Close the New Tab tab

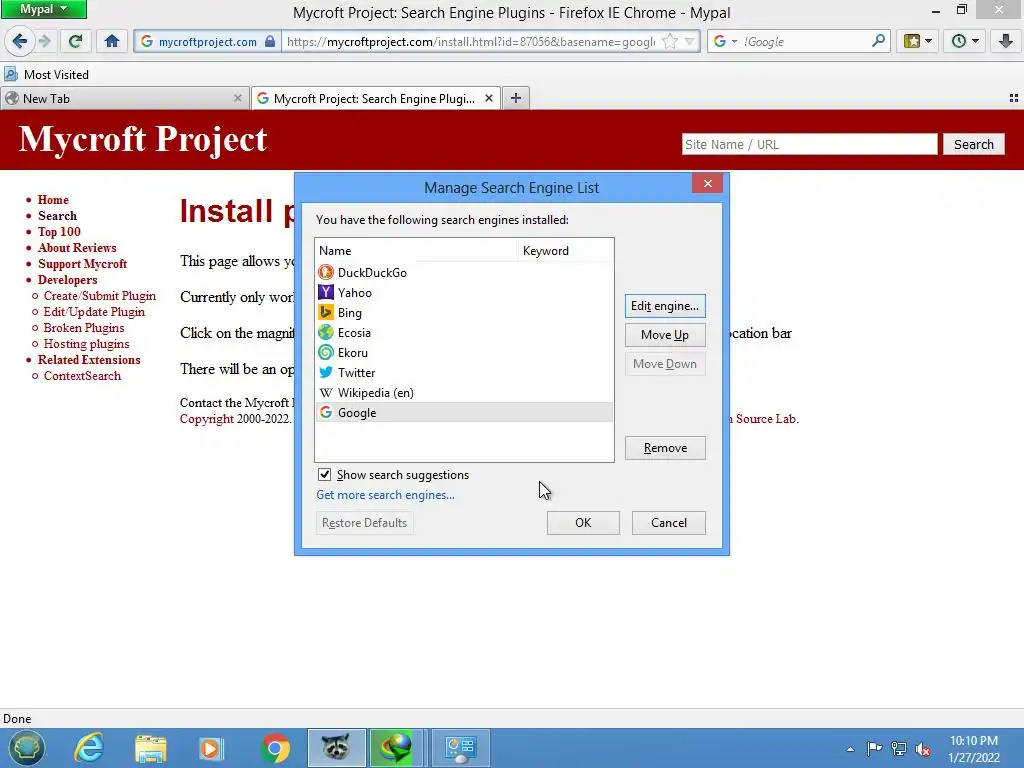tap(238, 98)
